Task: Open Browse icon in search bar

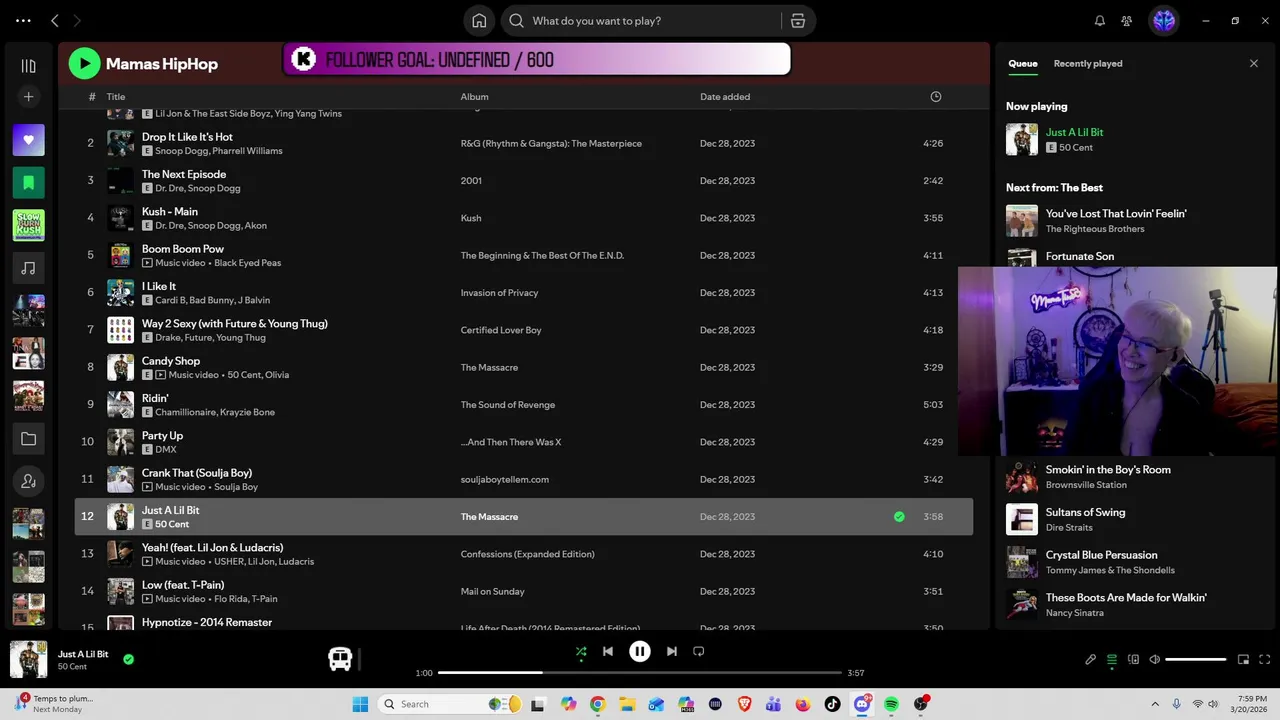Action: pyautogui.click(x=797, y=21)
